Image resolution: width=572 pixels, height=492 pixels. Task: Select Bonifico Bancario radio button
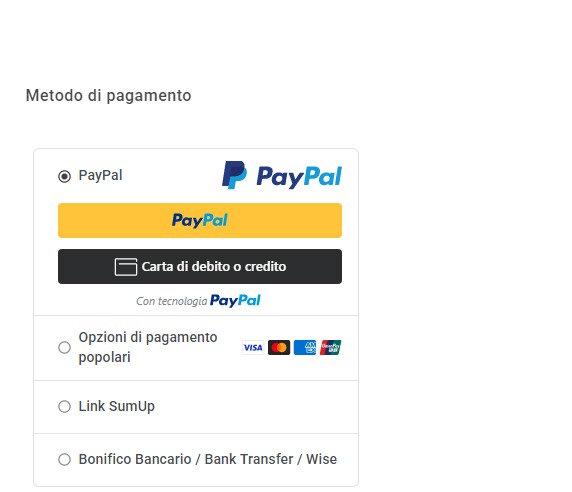point(64,459)
